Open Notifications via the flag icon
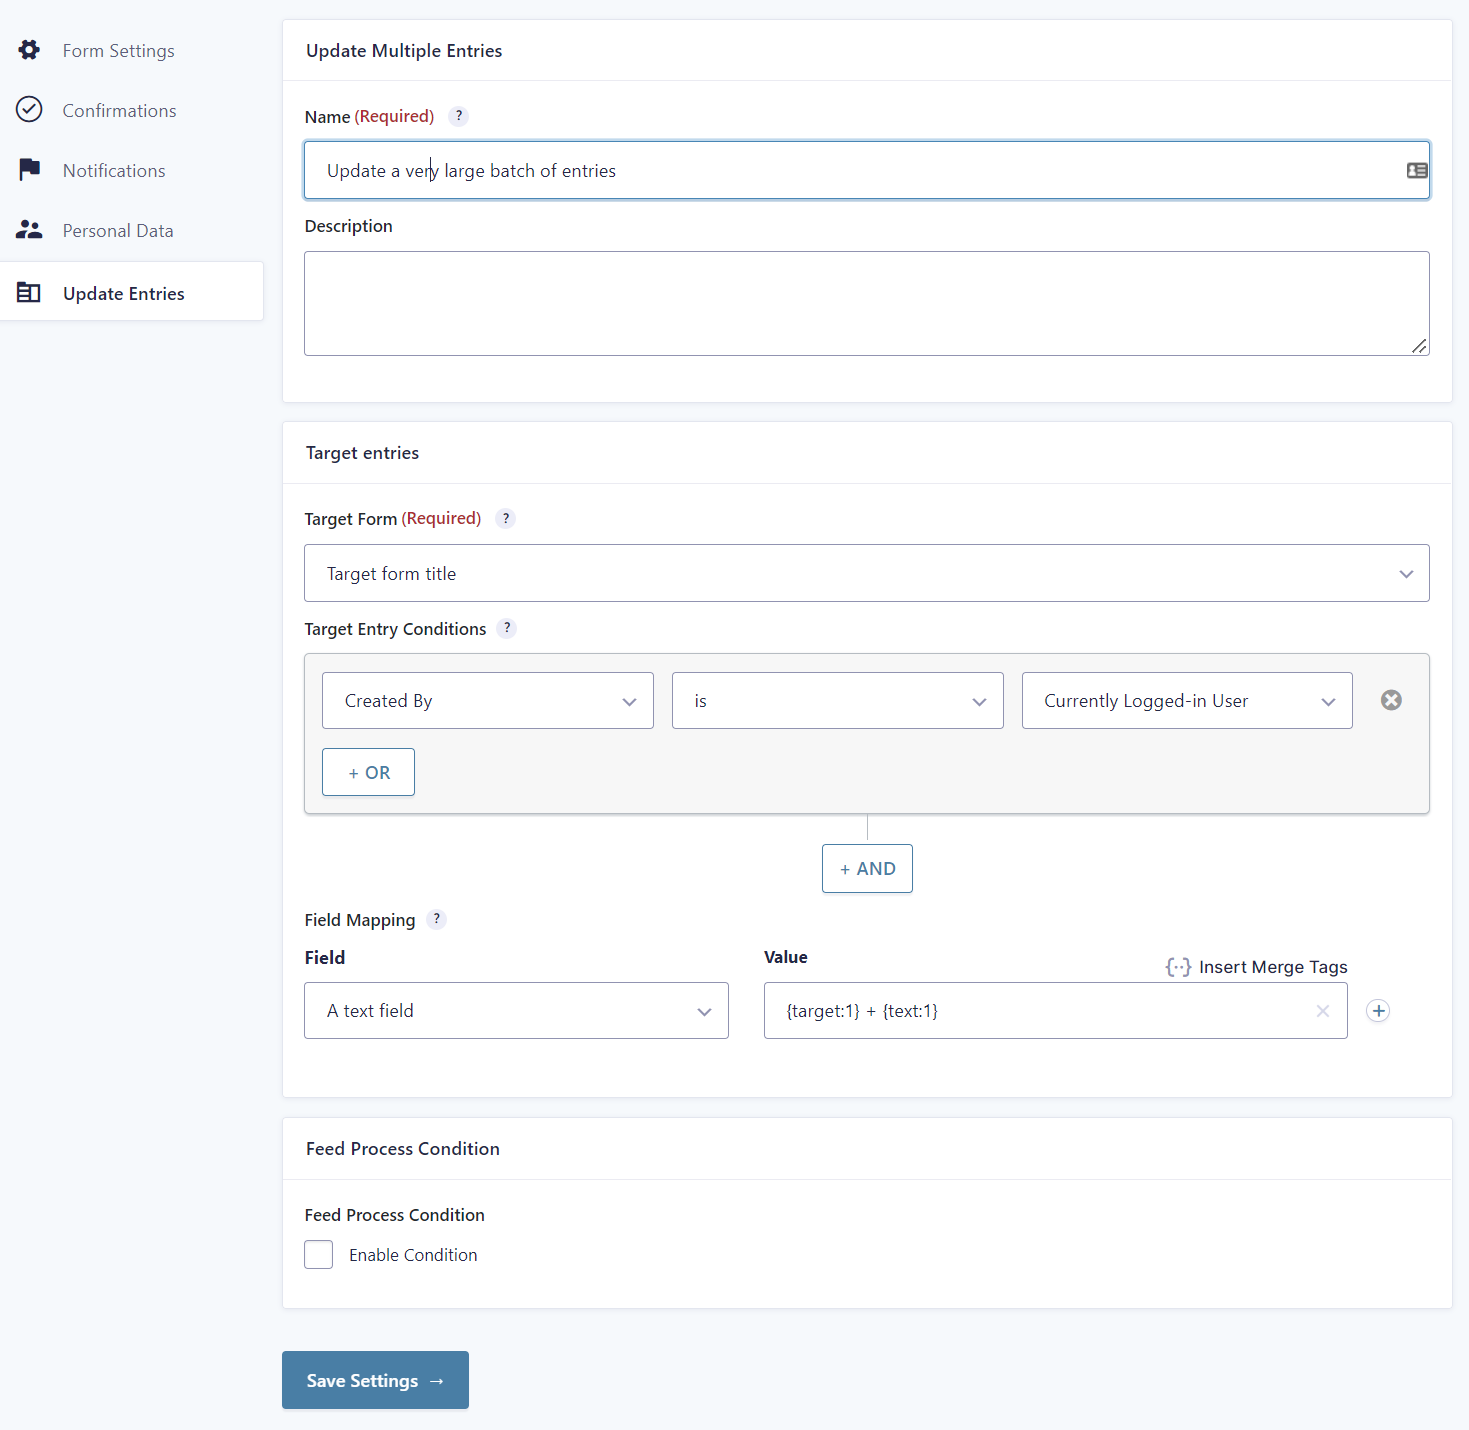Screen dimensions: 1469x1430 click(x=29, y=169)
